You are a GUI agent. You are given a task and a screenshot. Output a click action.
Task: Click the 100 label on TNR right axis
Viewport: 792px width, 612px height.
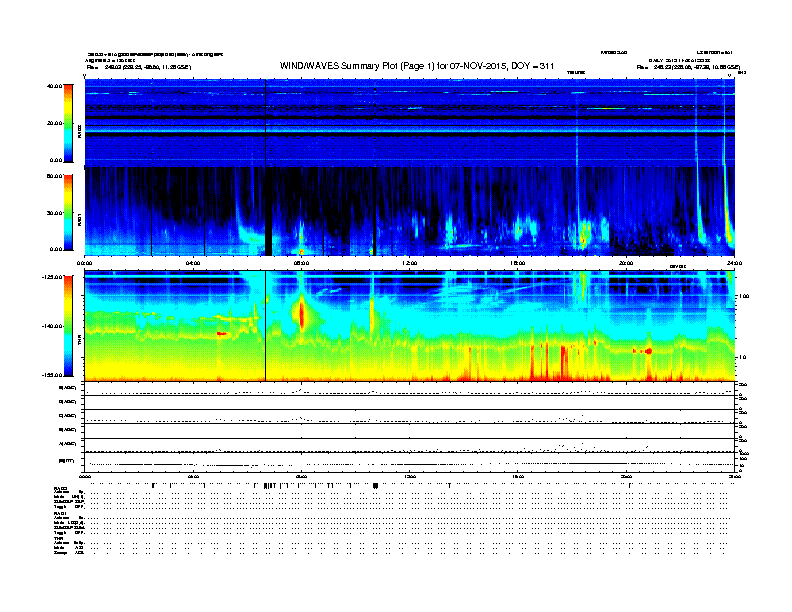[744, 296]
